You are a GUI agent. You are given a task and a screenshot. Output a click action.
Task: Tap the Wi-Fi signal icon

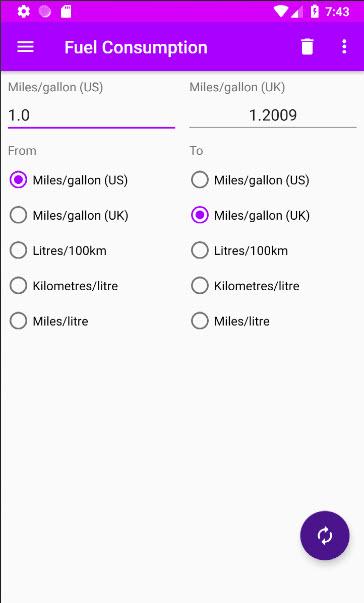click(x=281, y=12)
